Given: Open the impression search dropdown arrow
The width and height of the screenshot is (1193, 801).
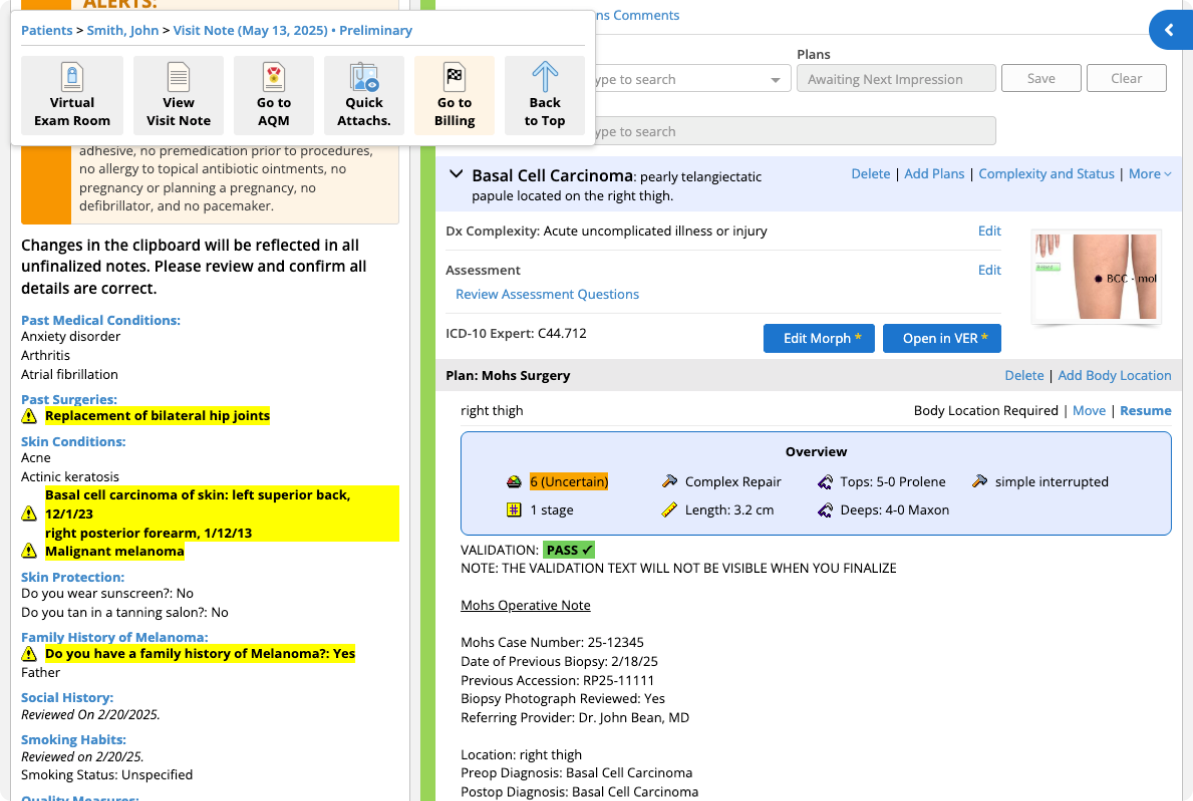Looking at the screenshot, I should [775, 80].
